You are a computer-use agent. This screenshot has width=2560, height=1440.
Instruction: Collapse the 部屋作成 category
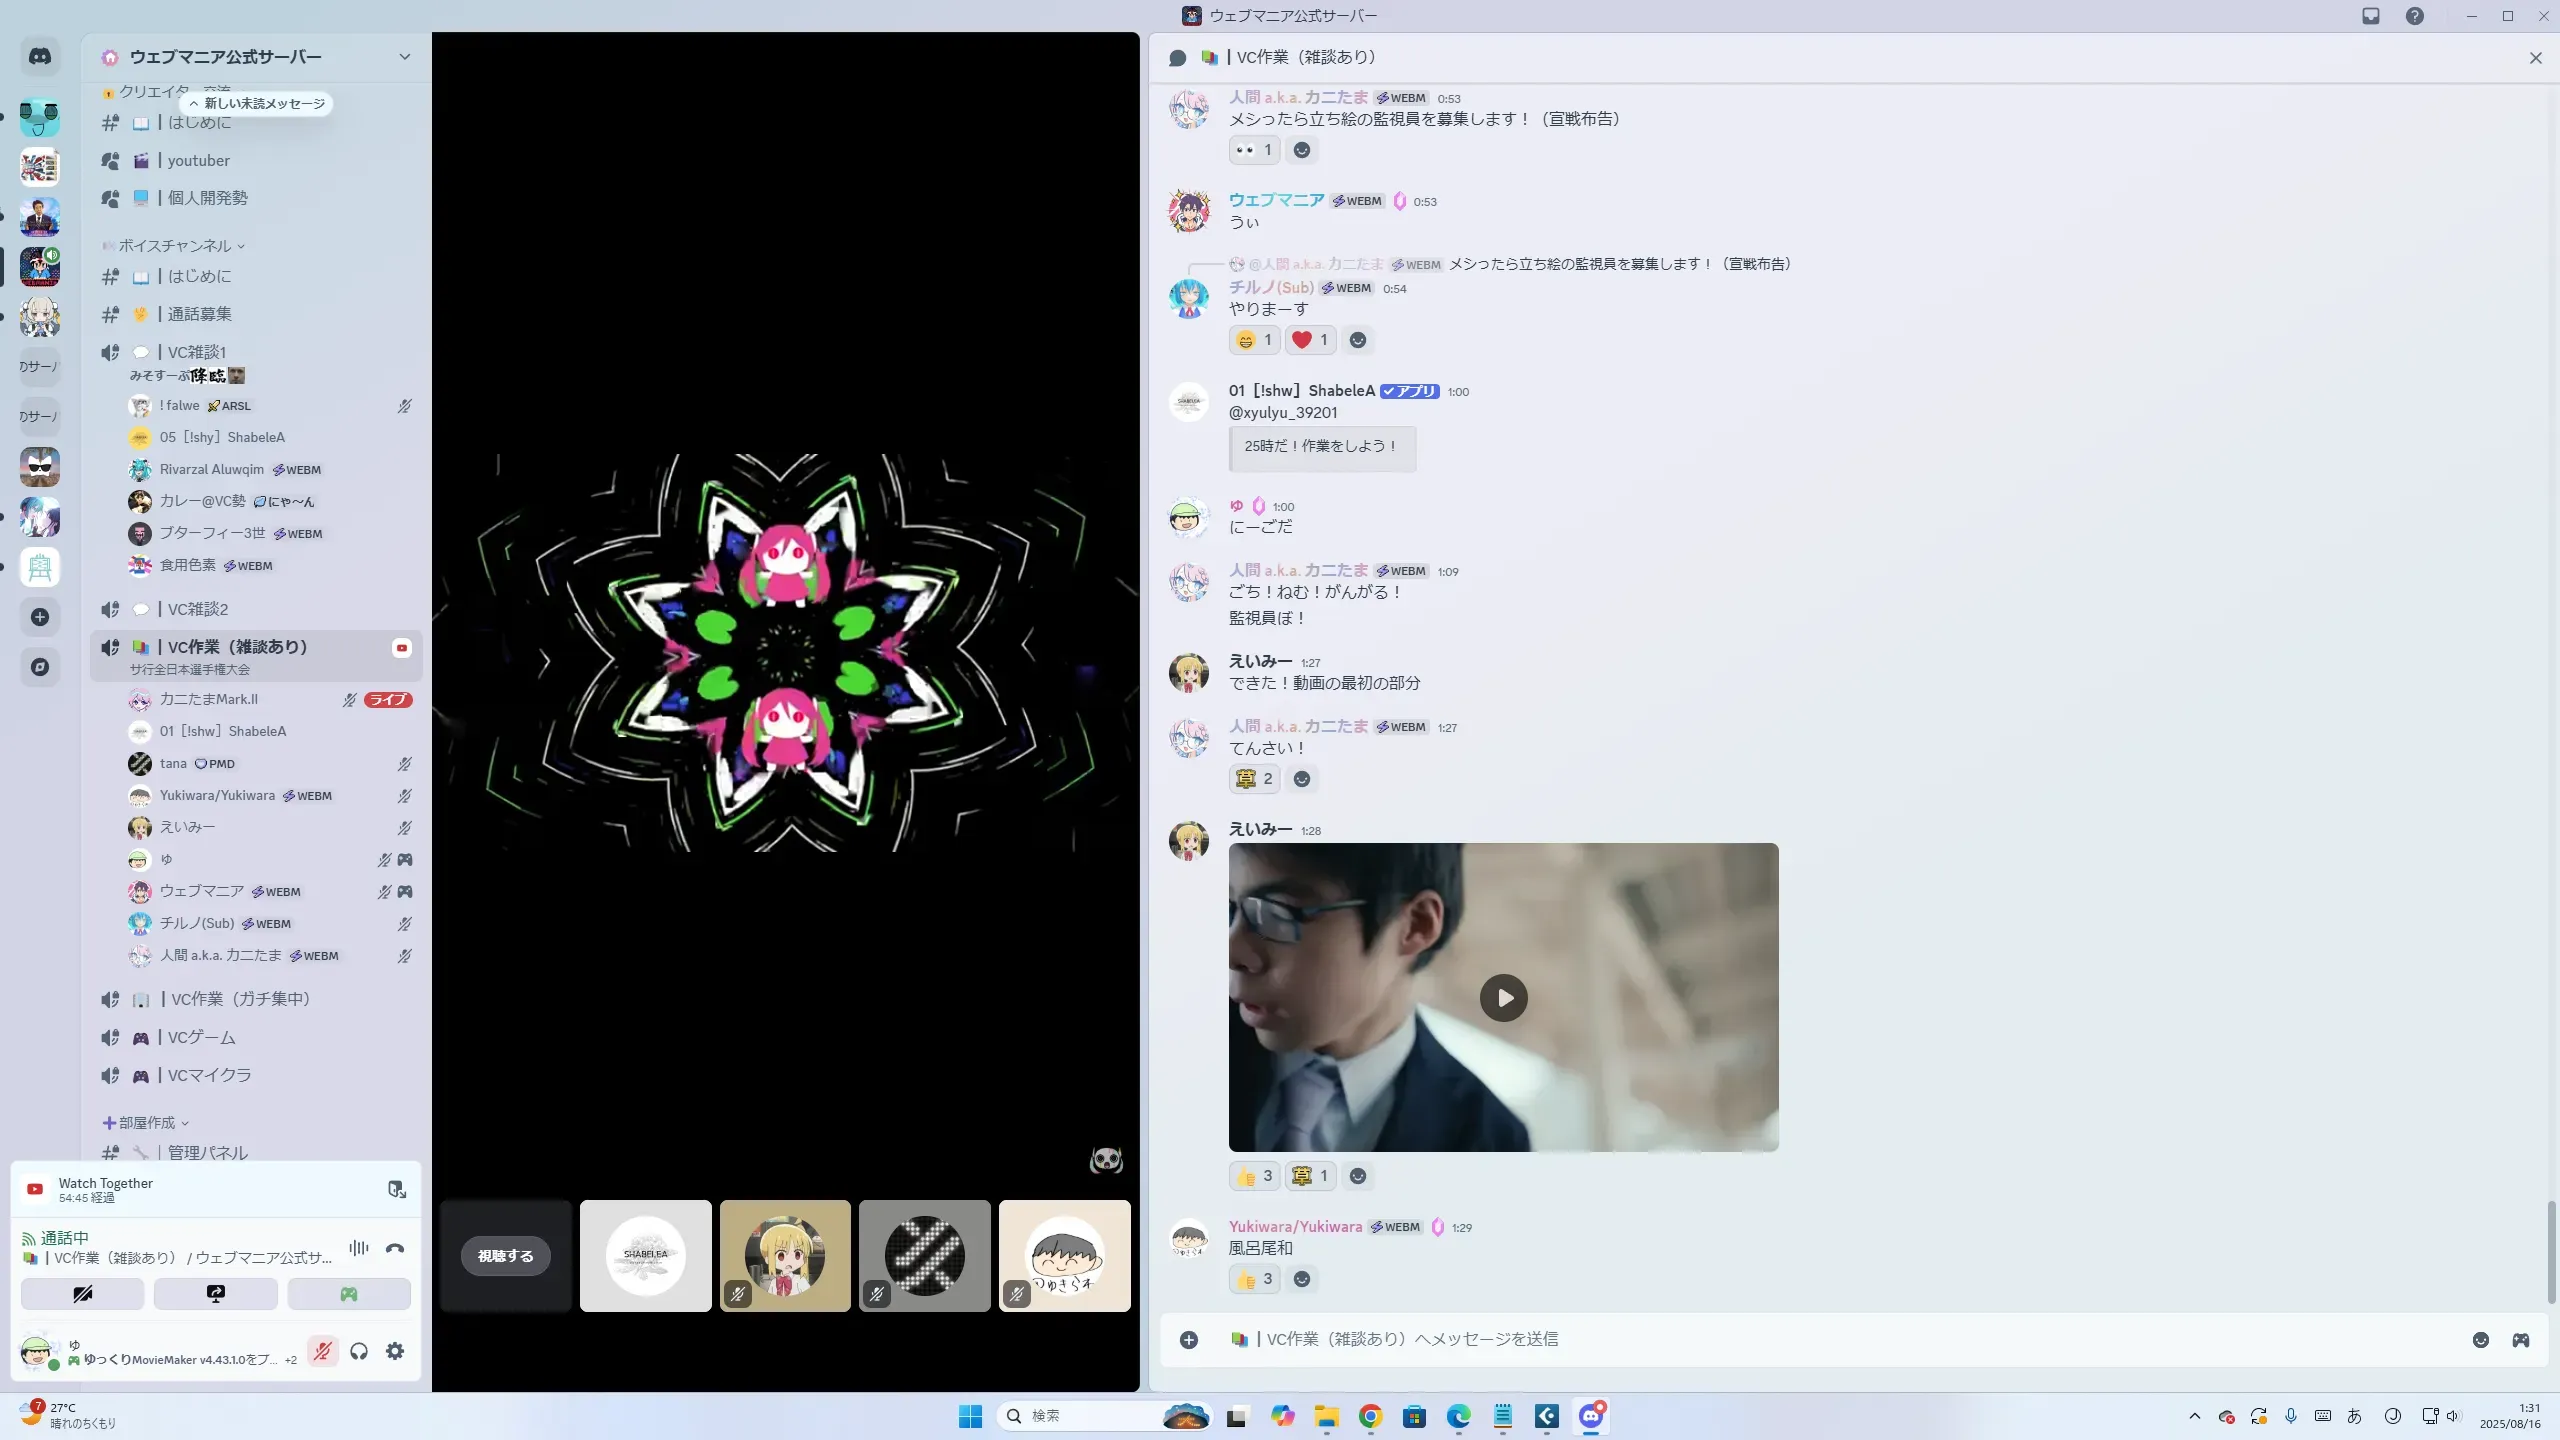(x=147, y=1123)
